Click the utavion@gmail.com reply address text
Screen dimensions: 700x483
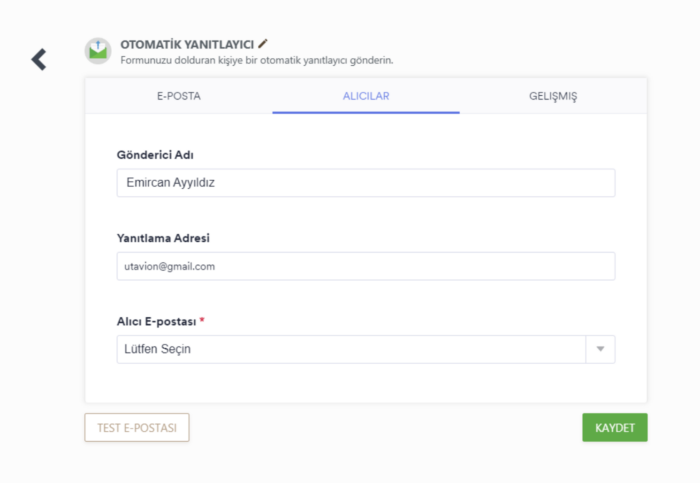tap(169, 266)
